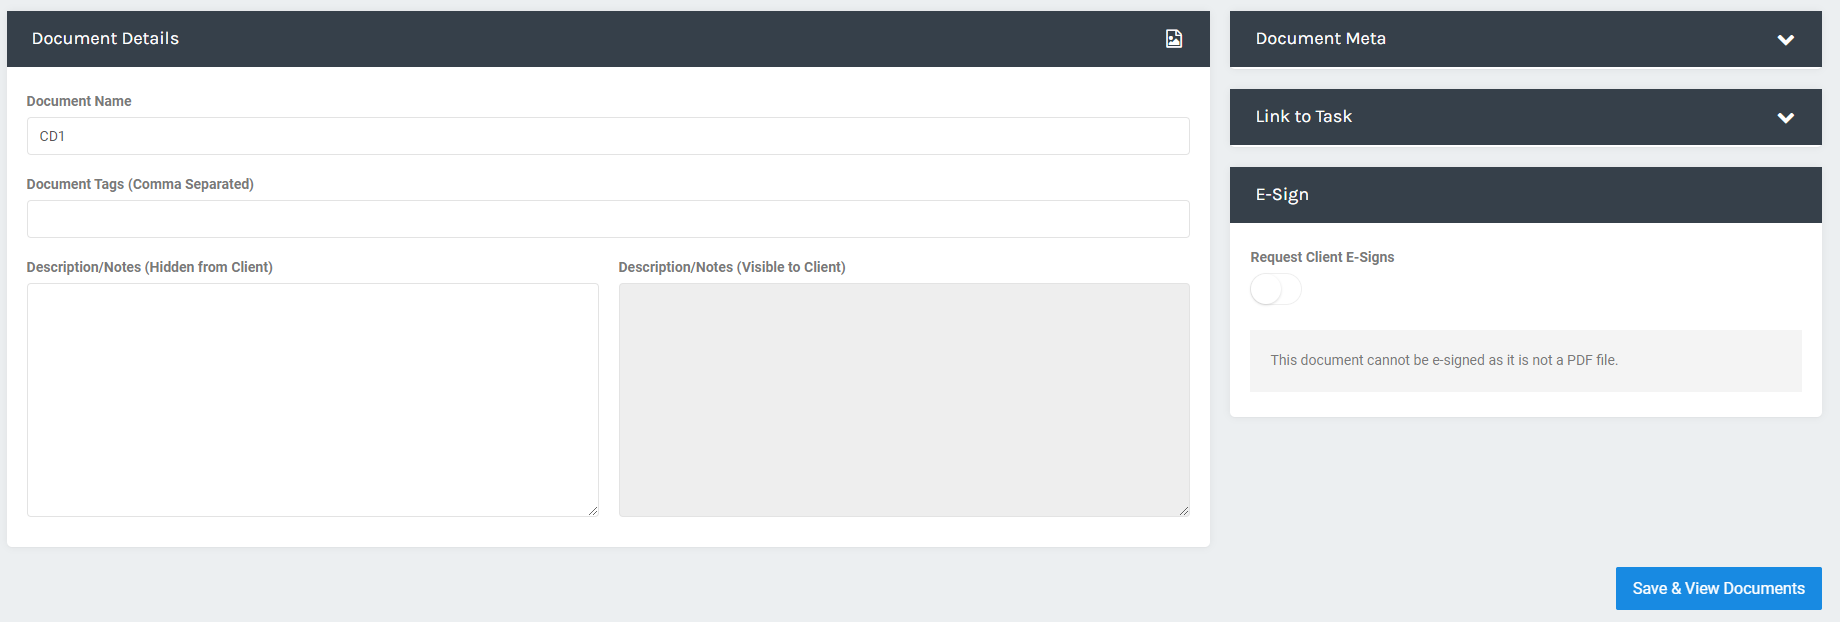Click the Visible to Client notes textarea
The width and height of the screenshot is (1840, 622).
pyautogui.click(x=904, y=400)
